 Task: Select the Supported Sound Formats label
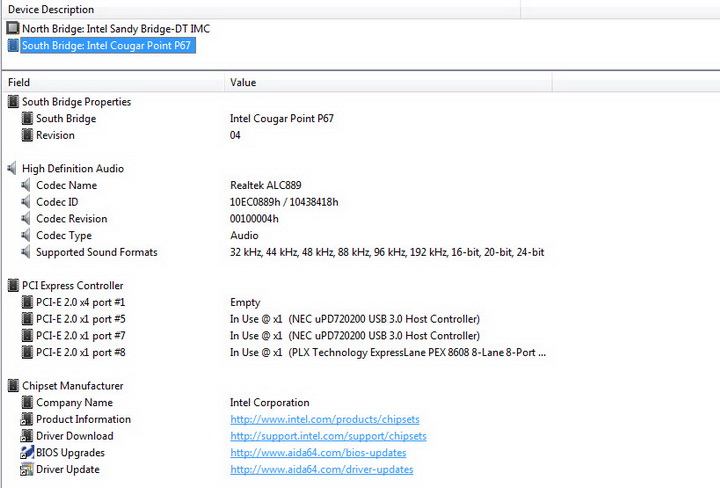pos(96,252)
